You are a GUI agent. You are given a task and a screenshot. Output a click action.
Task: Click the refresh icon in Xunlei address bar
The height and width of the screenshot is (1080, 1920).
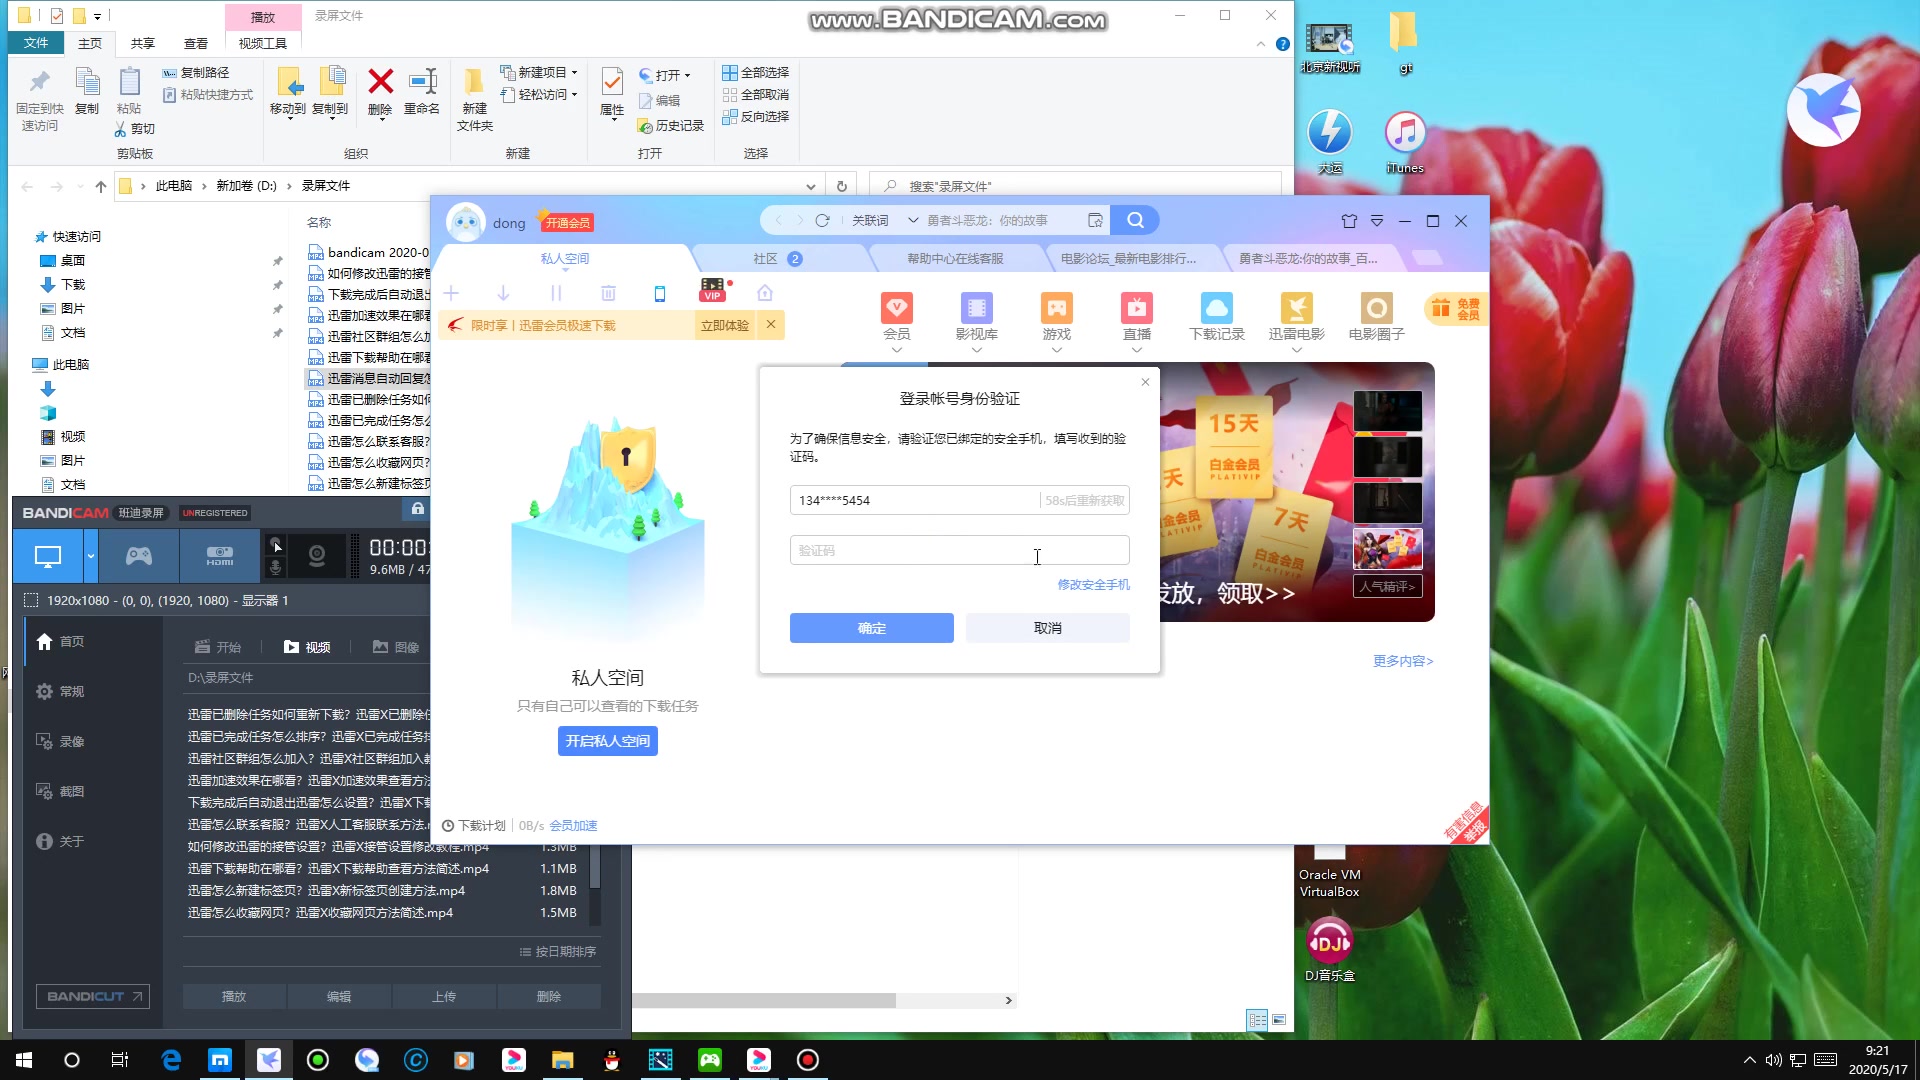pyautogui.click(x=822, y=220)
